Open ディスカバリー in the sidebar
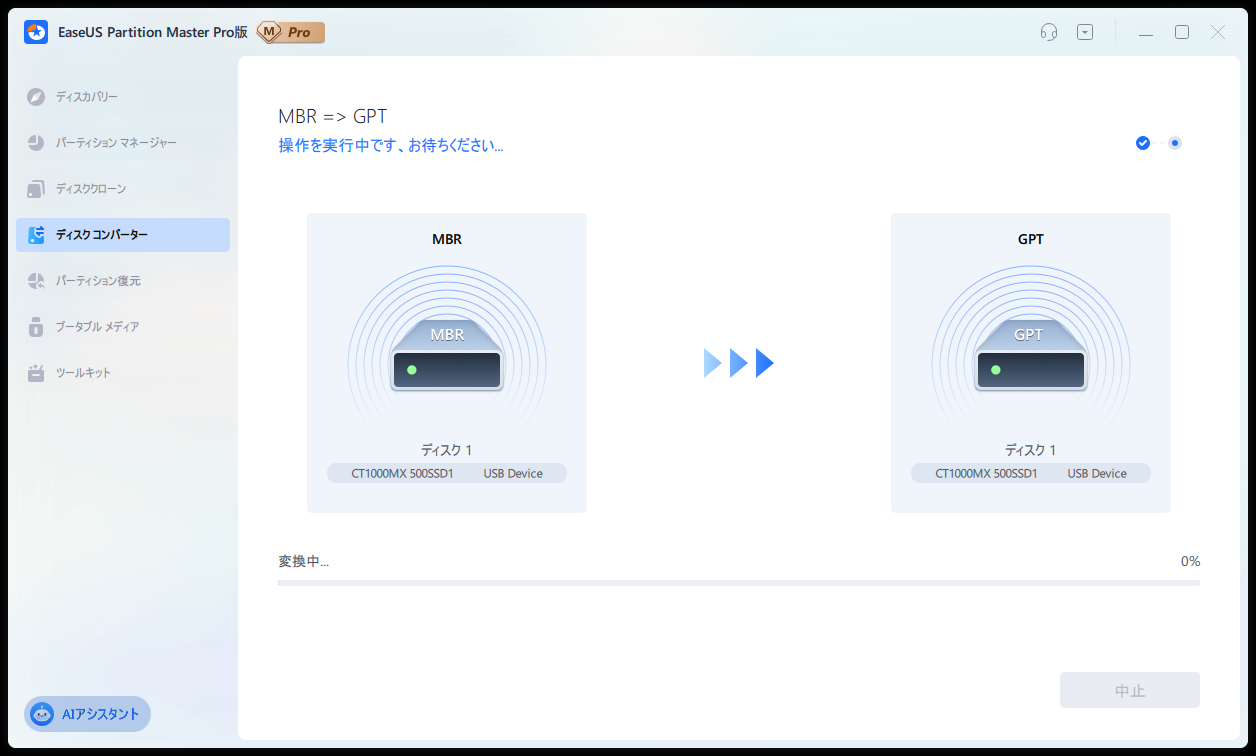 tap(123, 97)
